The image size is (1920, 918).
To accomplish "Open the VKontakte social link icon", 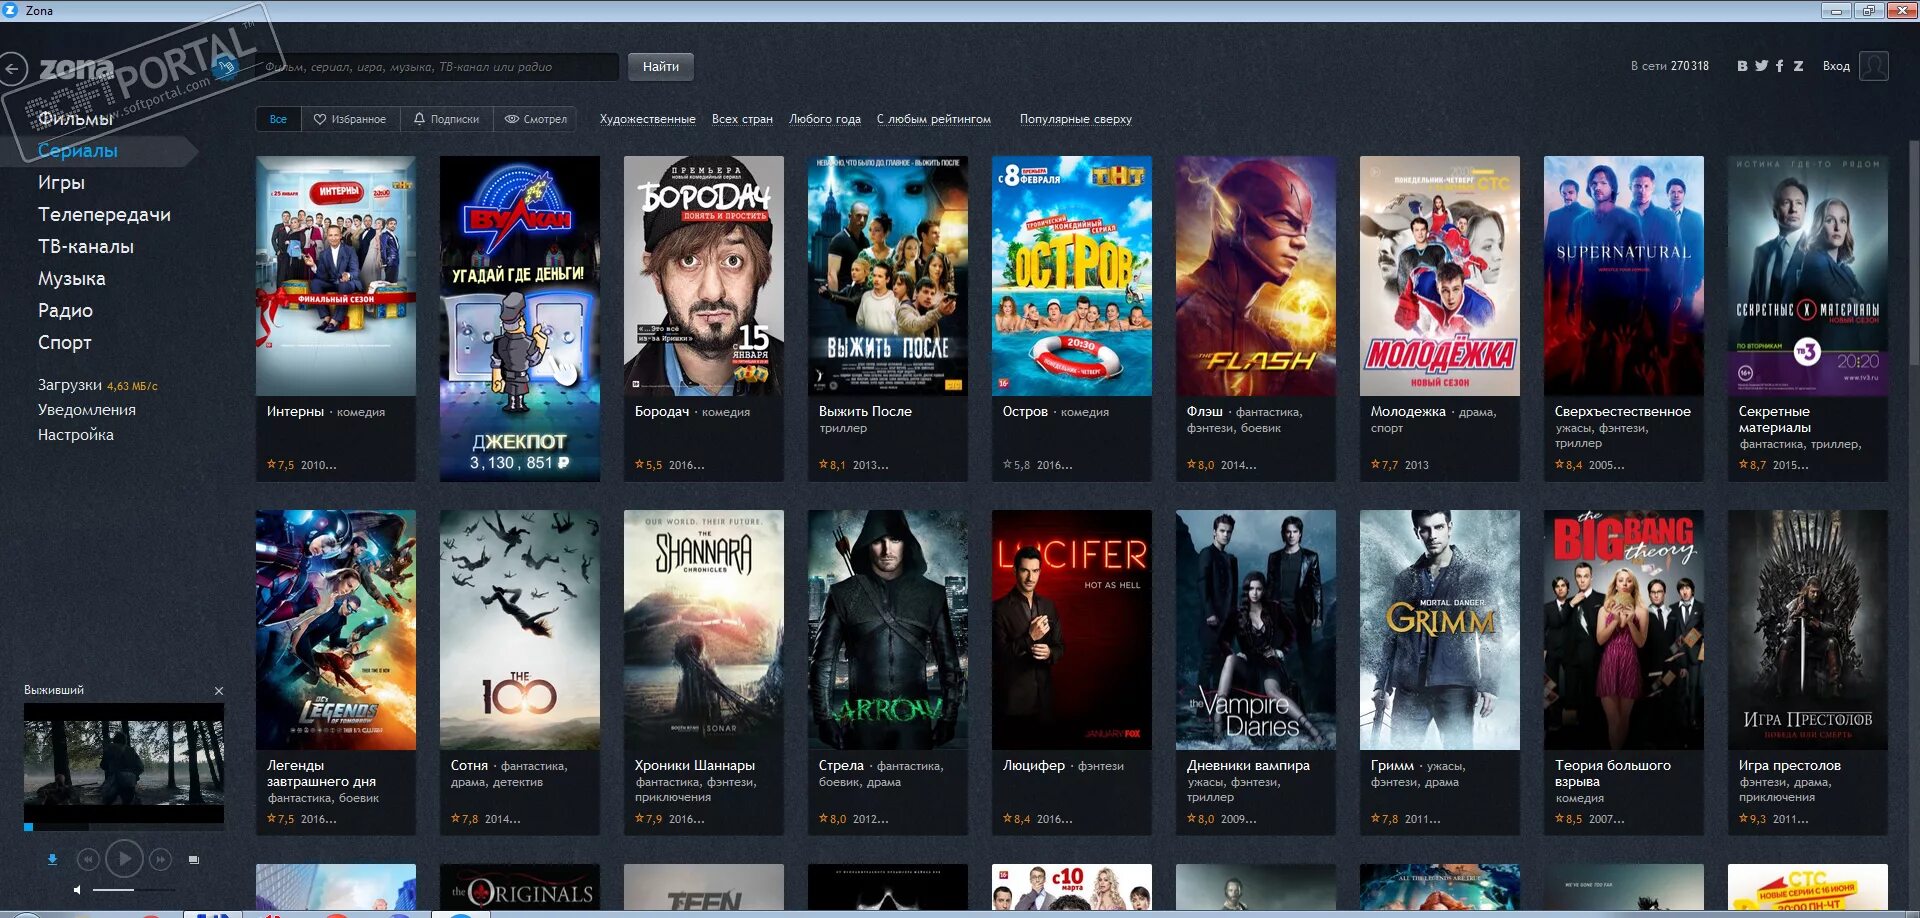I will pyautogui.click(x=1742, y=66).
